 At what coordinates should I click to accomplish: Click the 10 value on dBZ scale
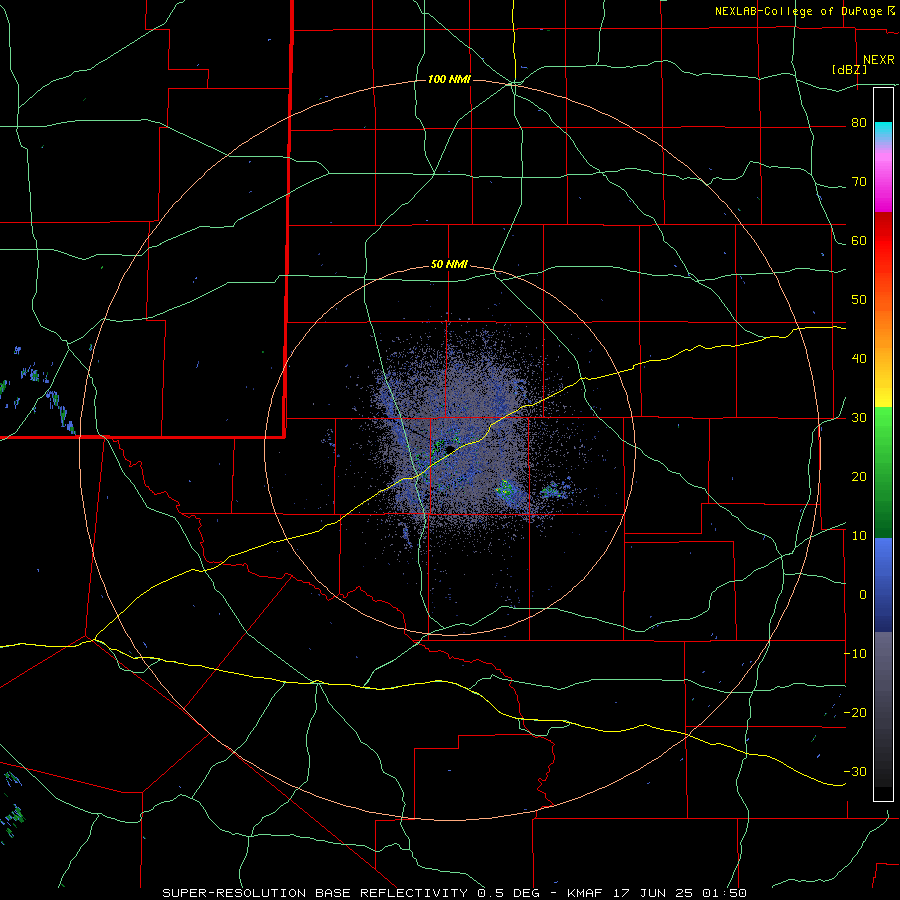click(x=859, y=536)
